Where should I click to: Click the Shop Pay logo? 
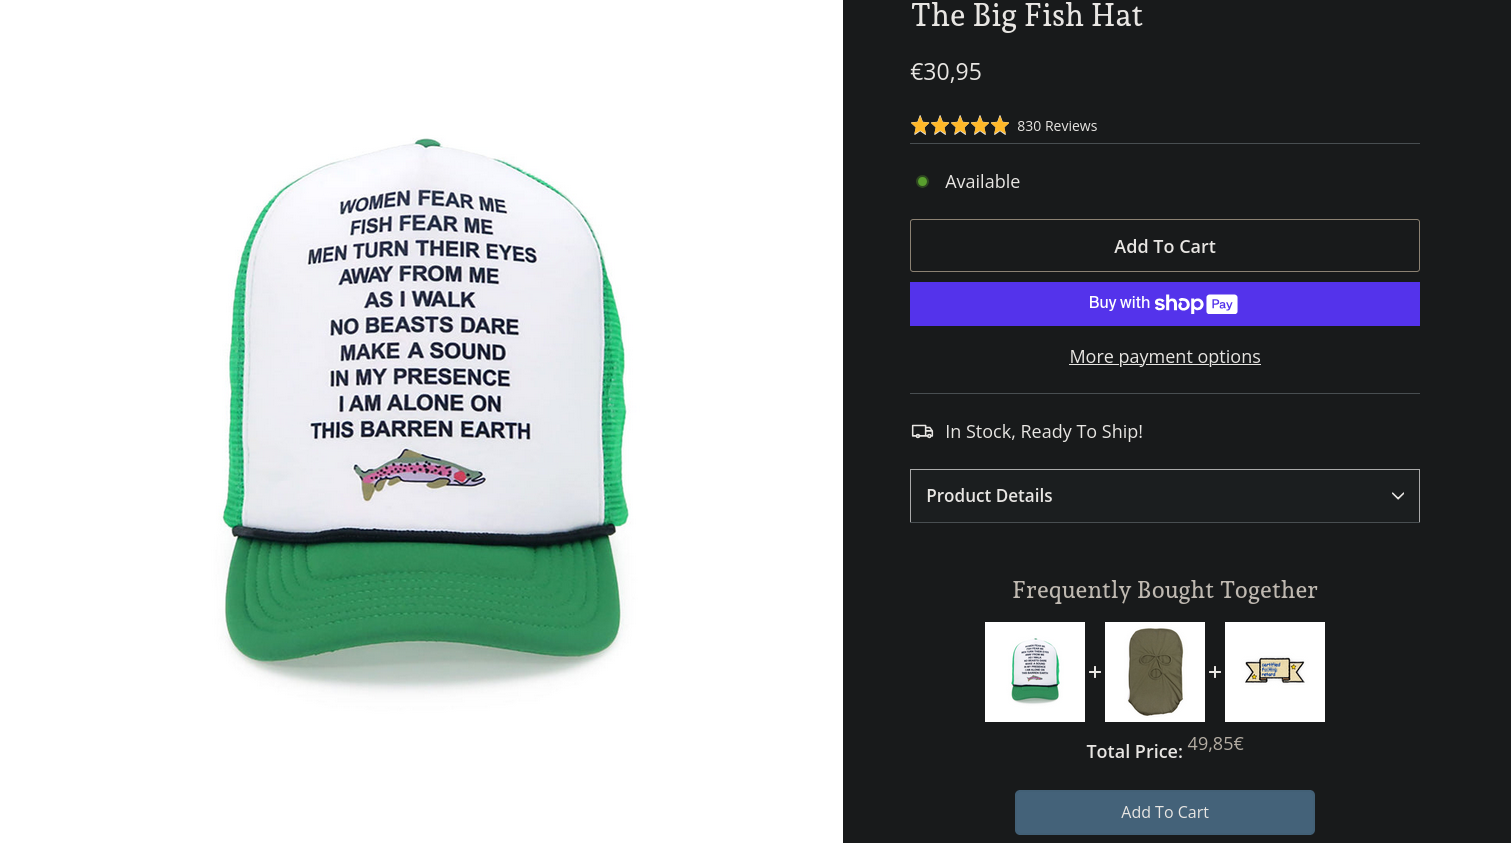1196,304
